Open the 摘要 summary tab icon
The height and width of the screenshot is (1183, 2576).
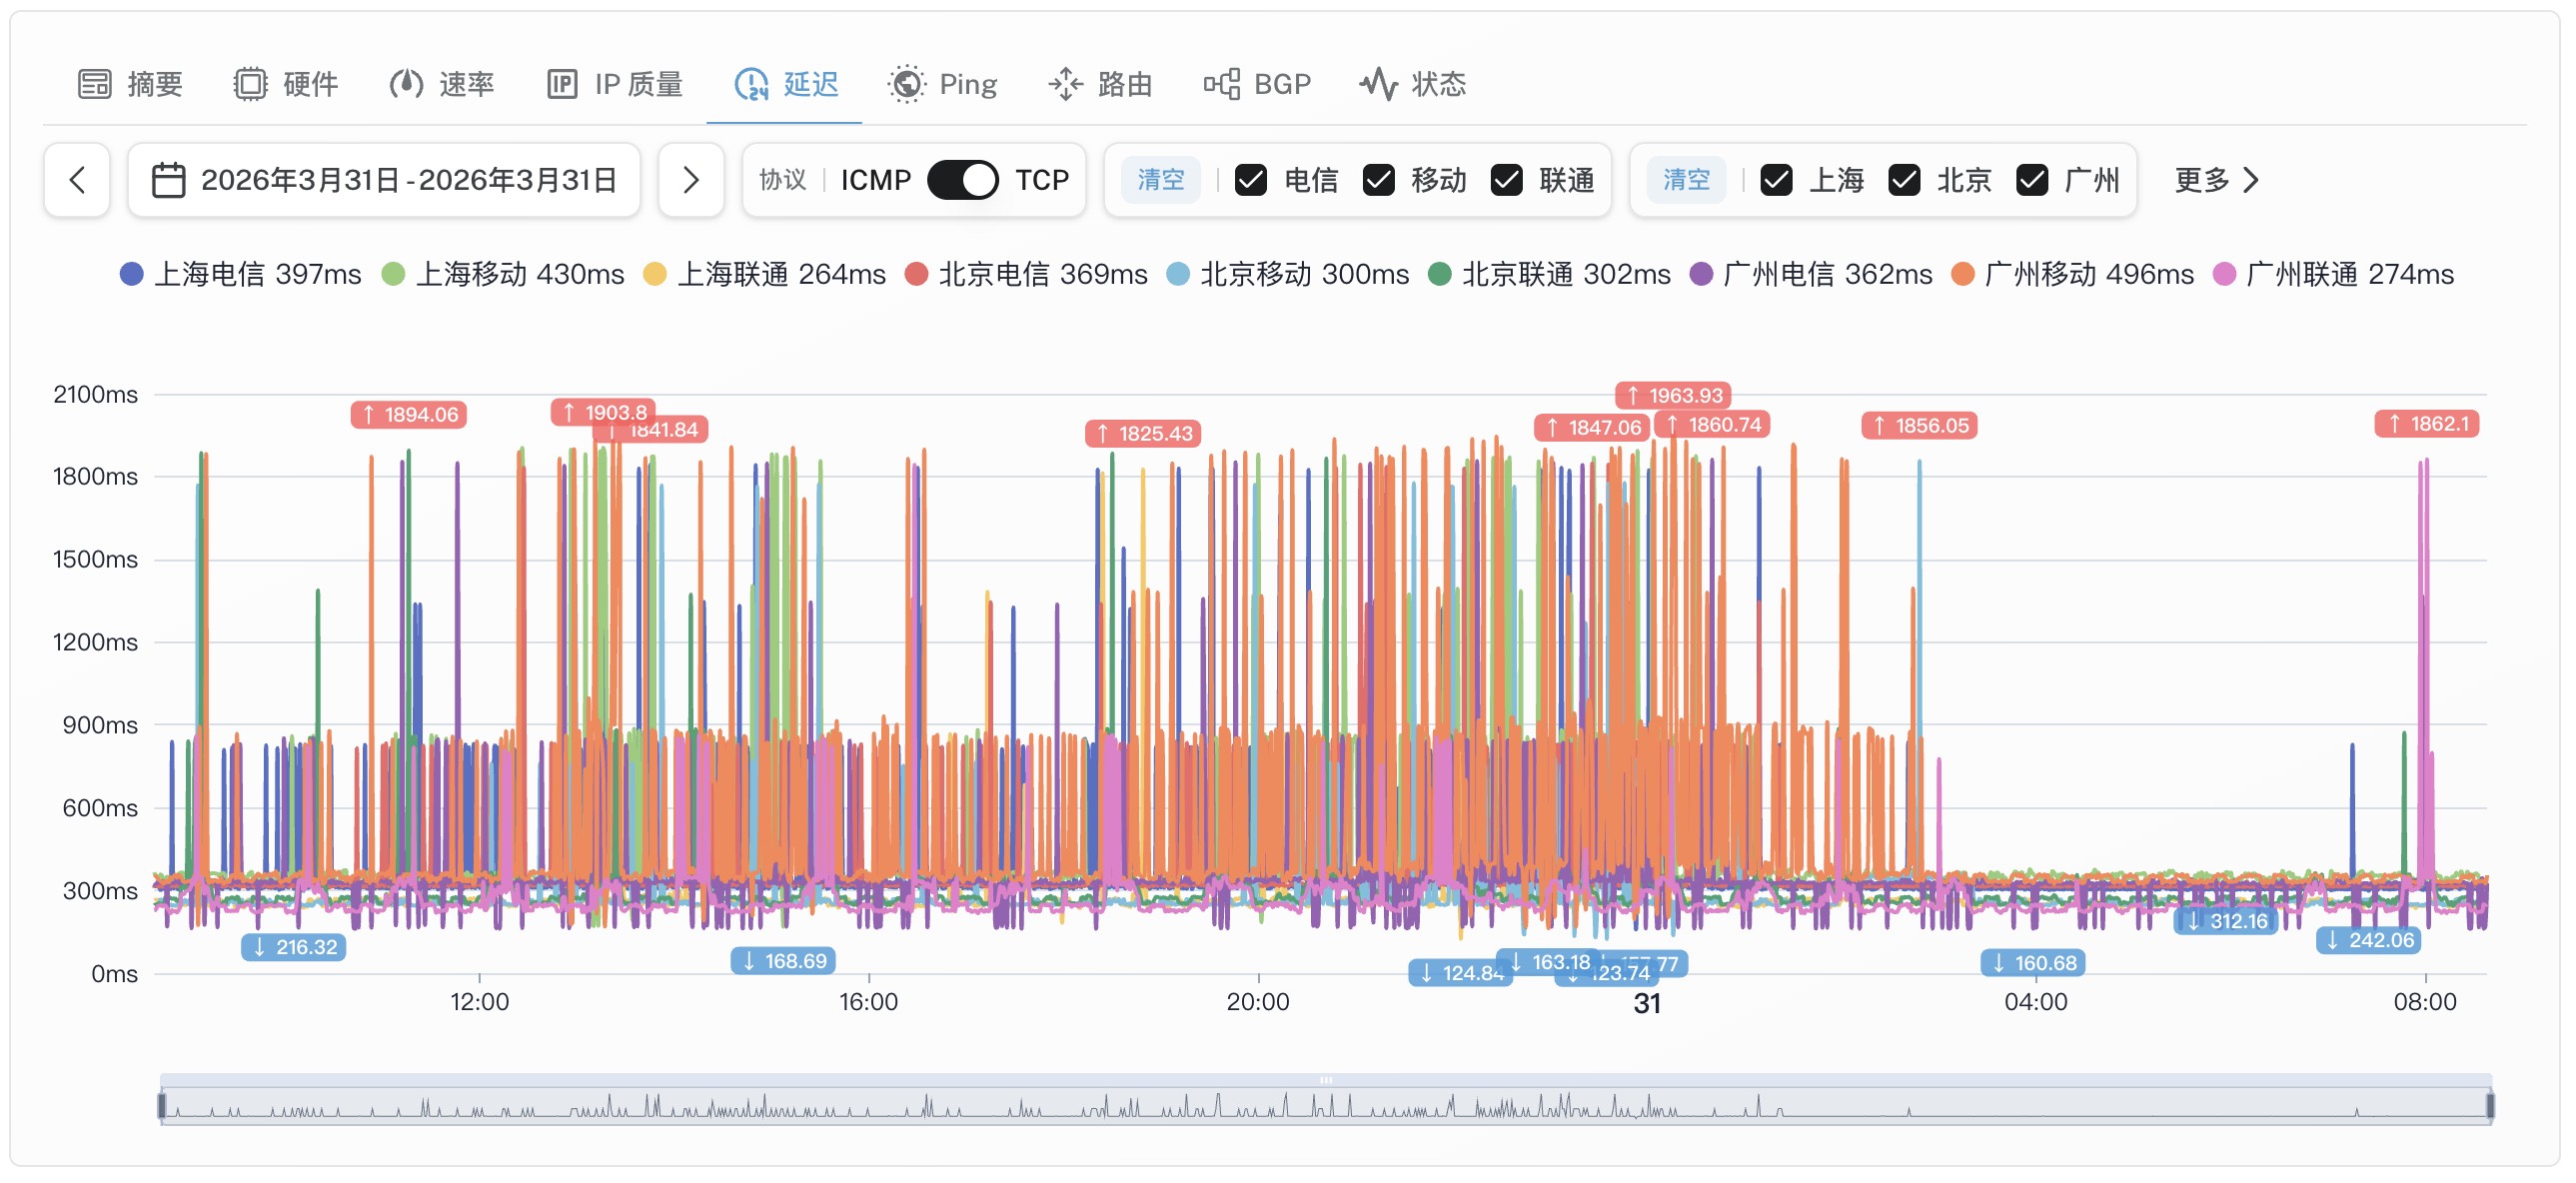pos(95,84)
